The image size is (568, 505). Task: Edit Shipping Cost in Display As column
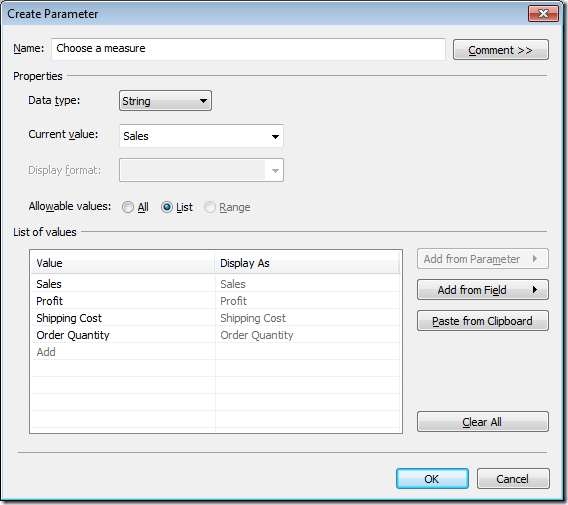pos(308,318)
